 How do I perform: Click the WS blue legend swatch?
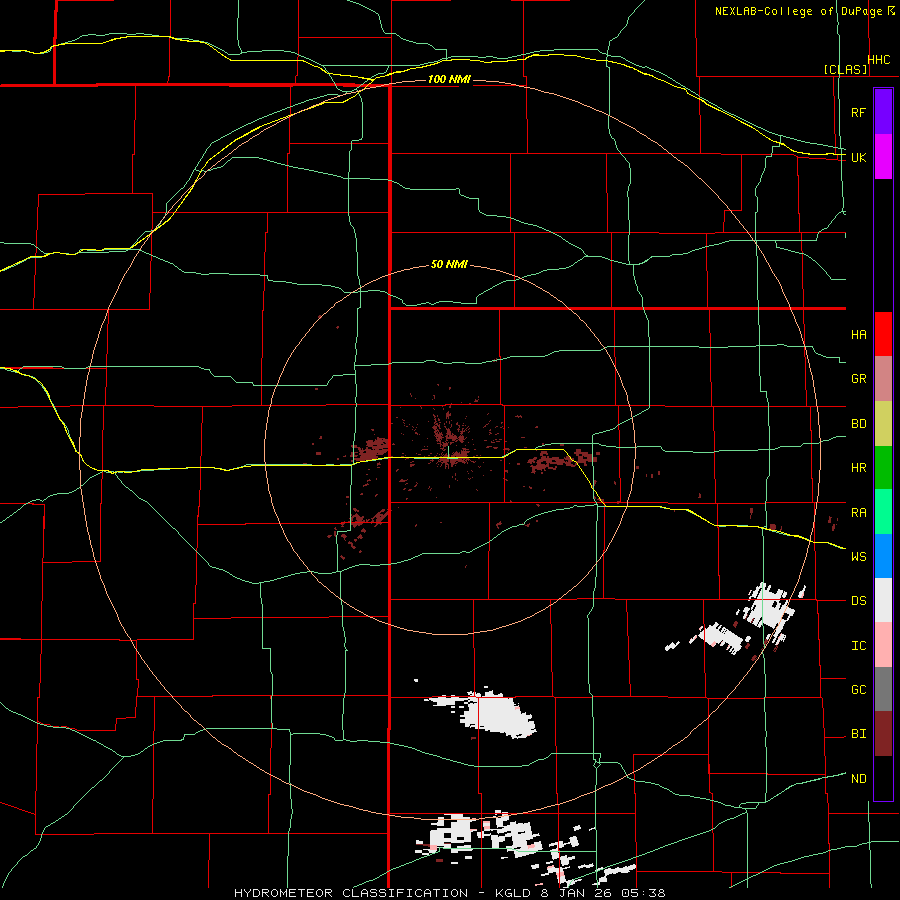[883, 556]
